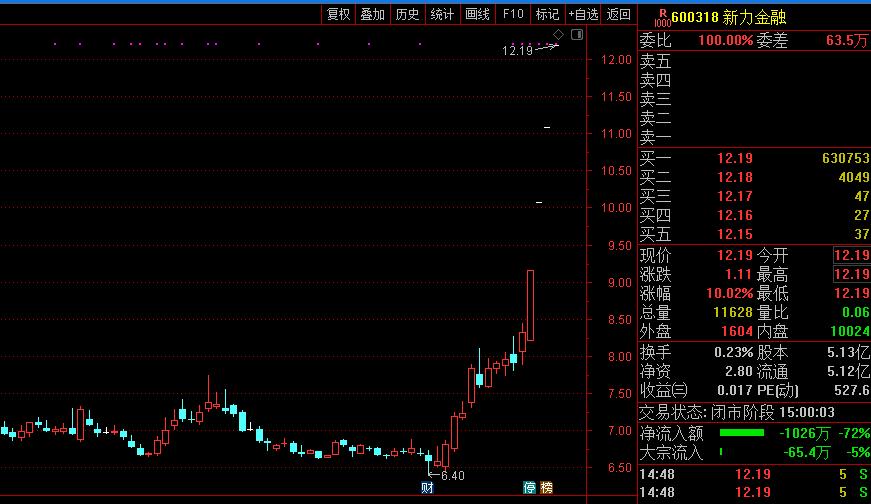Click the tall limit-up candlestick near 9.00
871x504 pixels.
point(530,305)
